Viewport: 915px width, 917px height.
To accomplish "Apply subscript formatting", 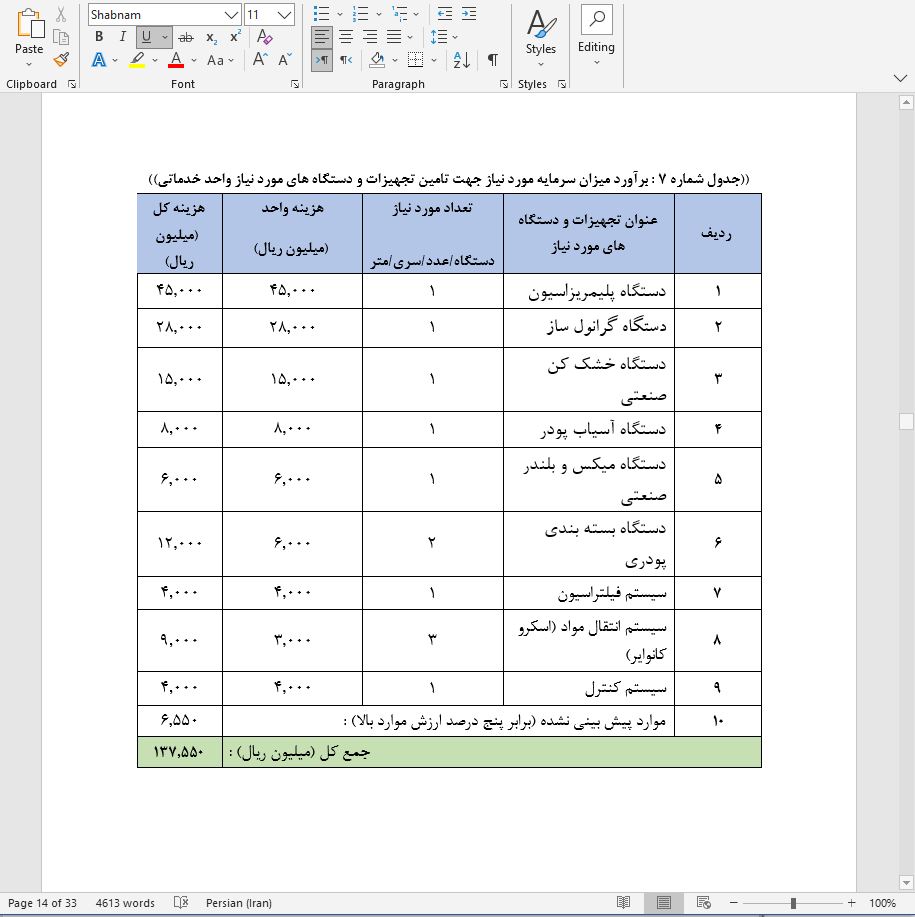I will coord(211,36).
